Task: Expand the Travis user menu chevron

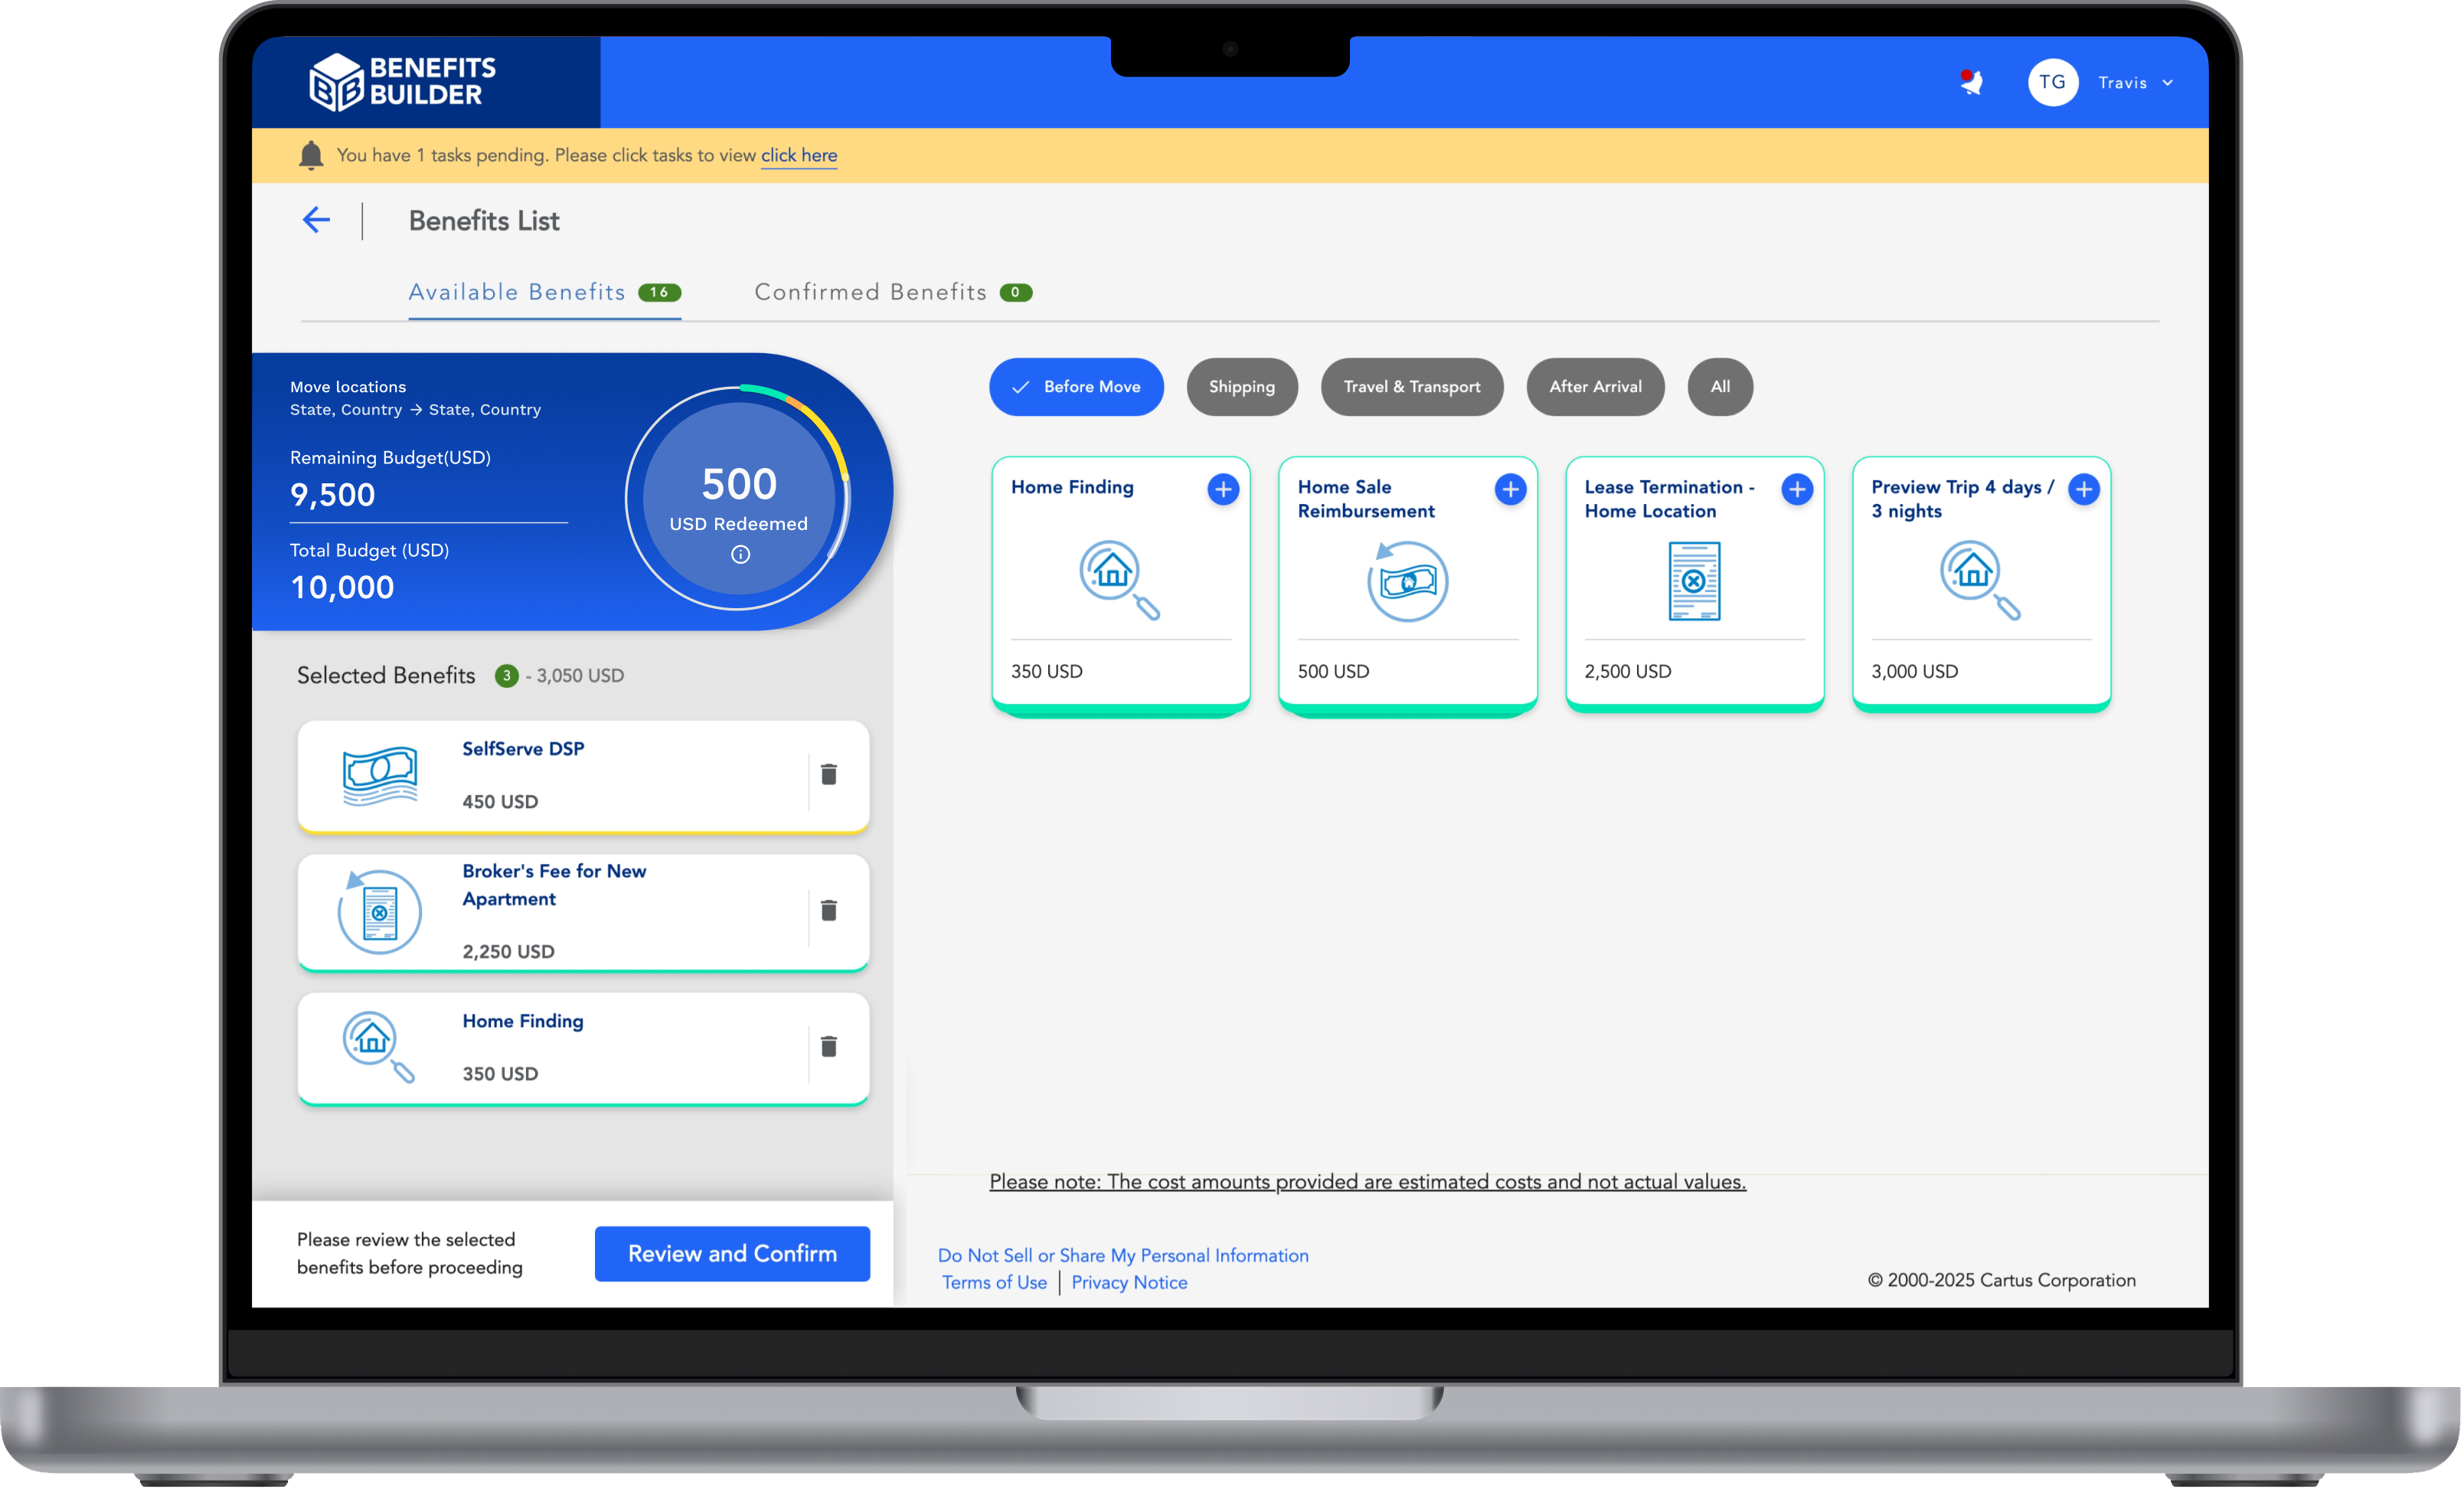Action: point(2167,83)
